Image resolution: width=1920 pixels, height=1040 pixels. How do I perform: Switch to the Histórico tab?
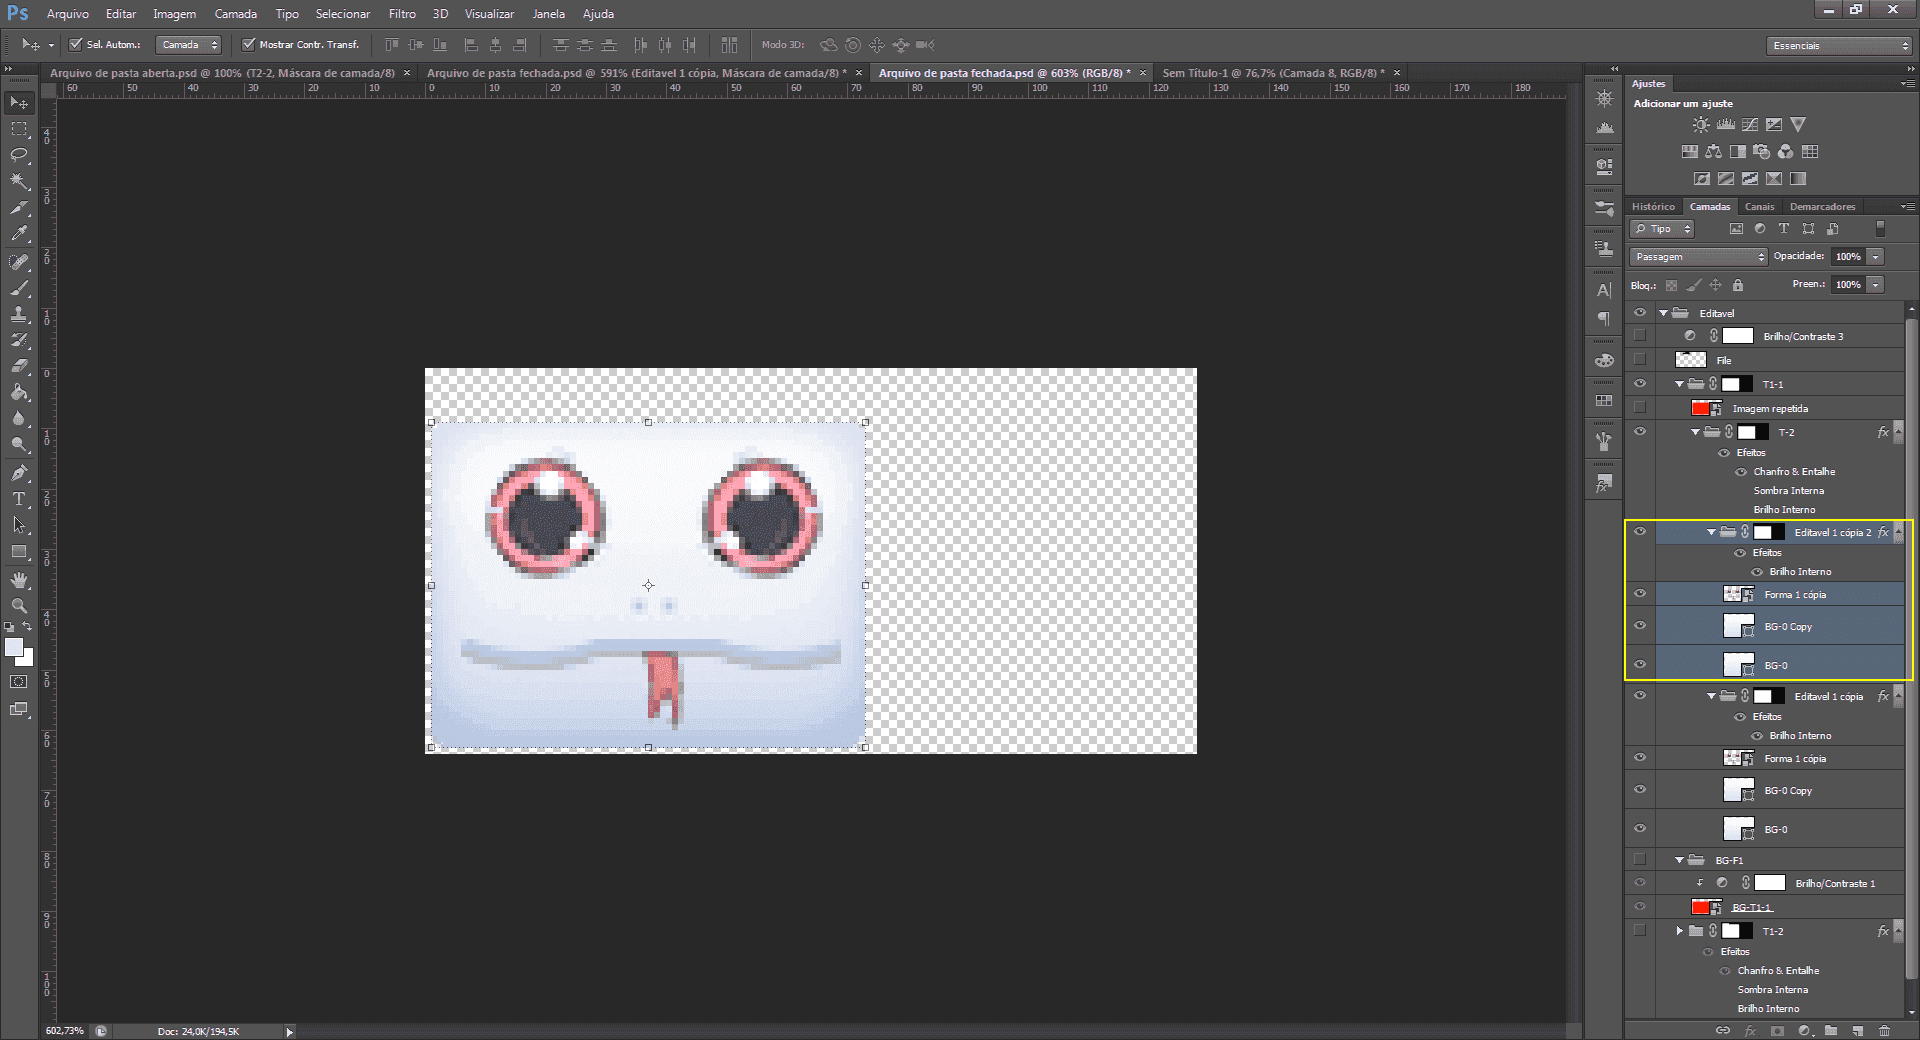click(1653, 207)
